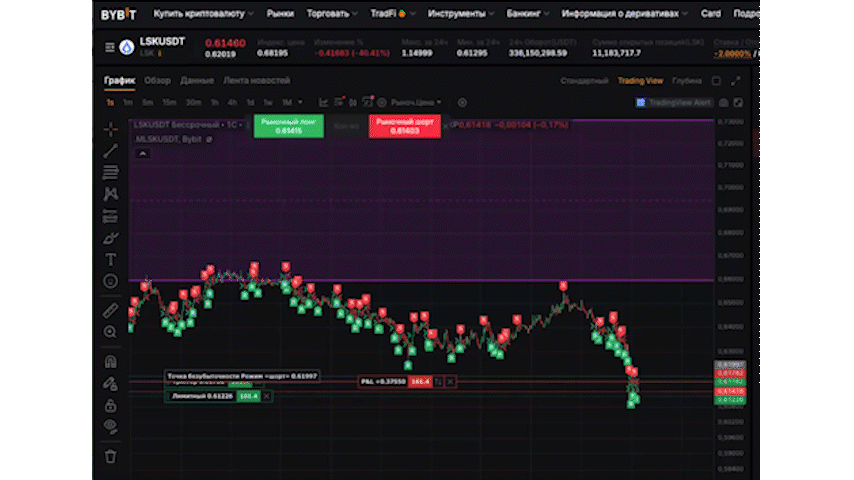Click the 0.66000 price scale label
Image resolution: width=854 pixels, height=480 pixels.
pyautogui.click(x=730, y=279)
